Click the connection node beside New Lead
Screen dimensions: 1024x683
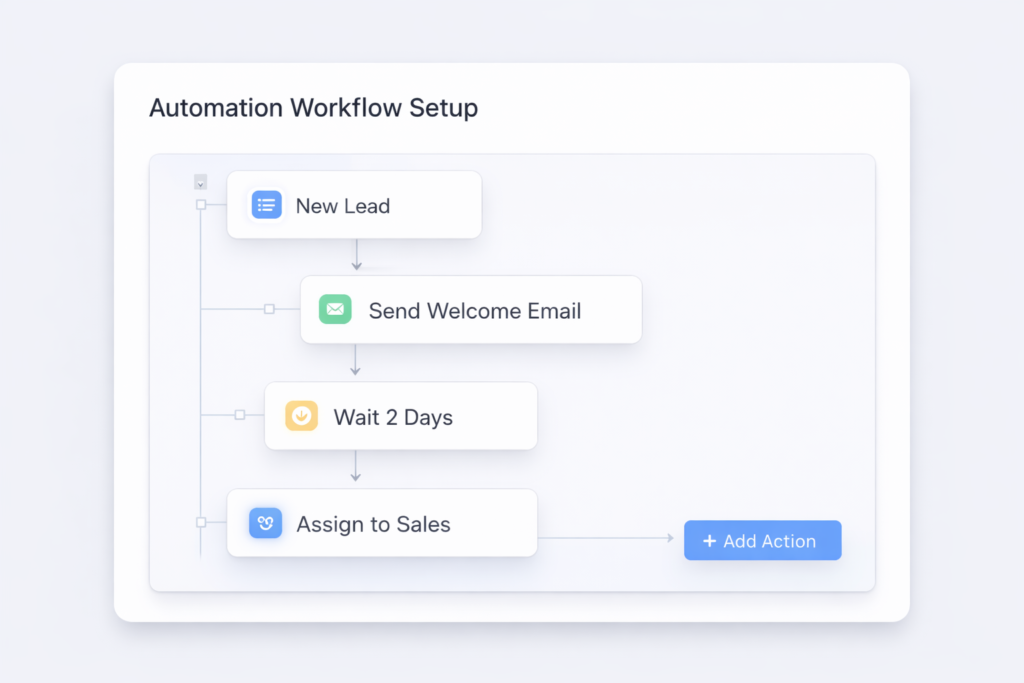pos(203,204)
